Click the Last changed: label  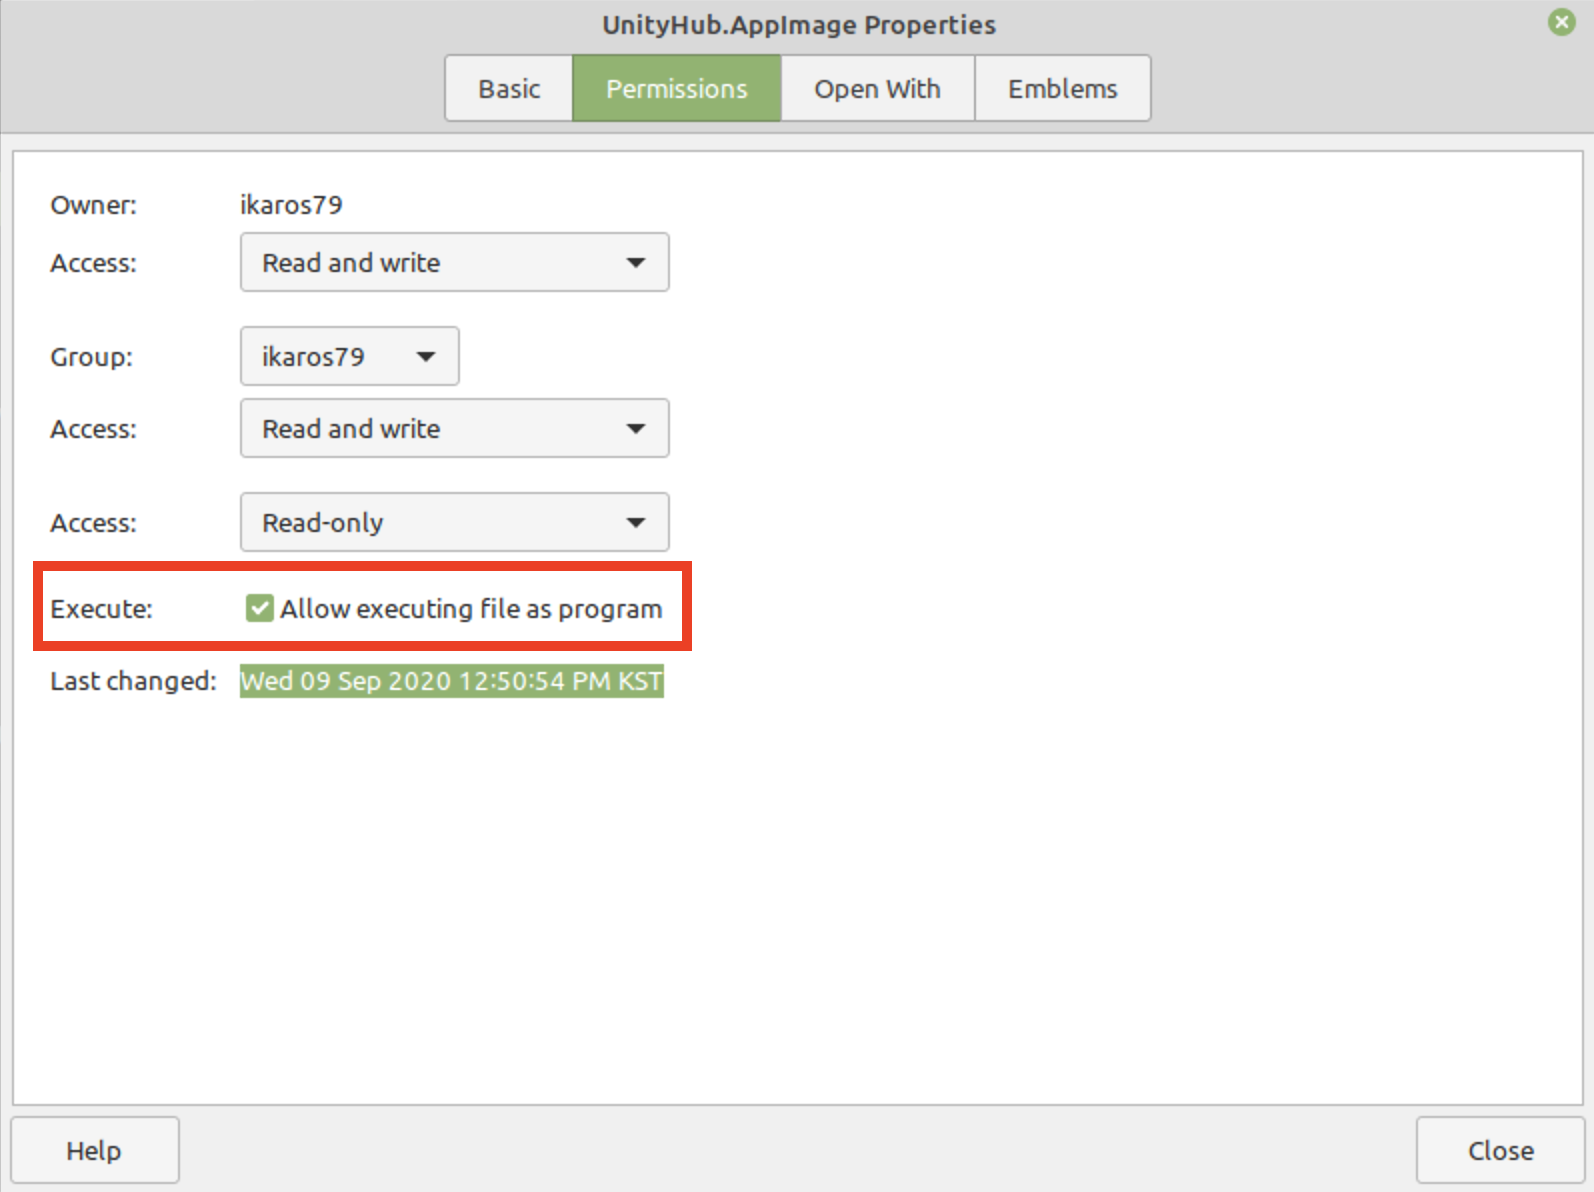click(x=134, y=682)
